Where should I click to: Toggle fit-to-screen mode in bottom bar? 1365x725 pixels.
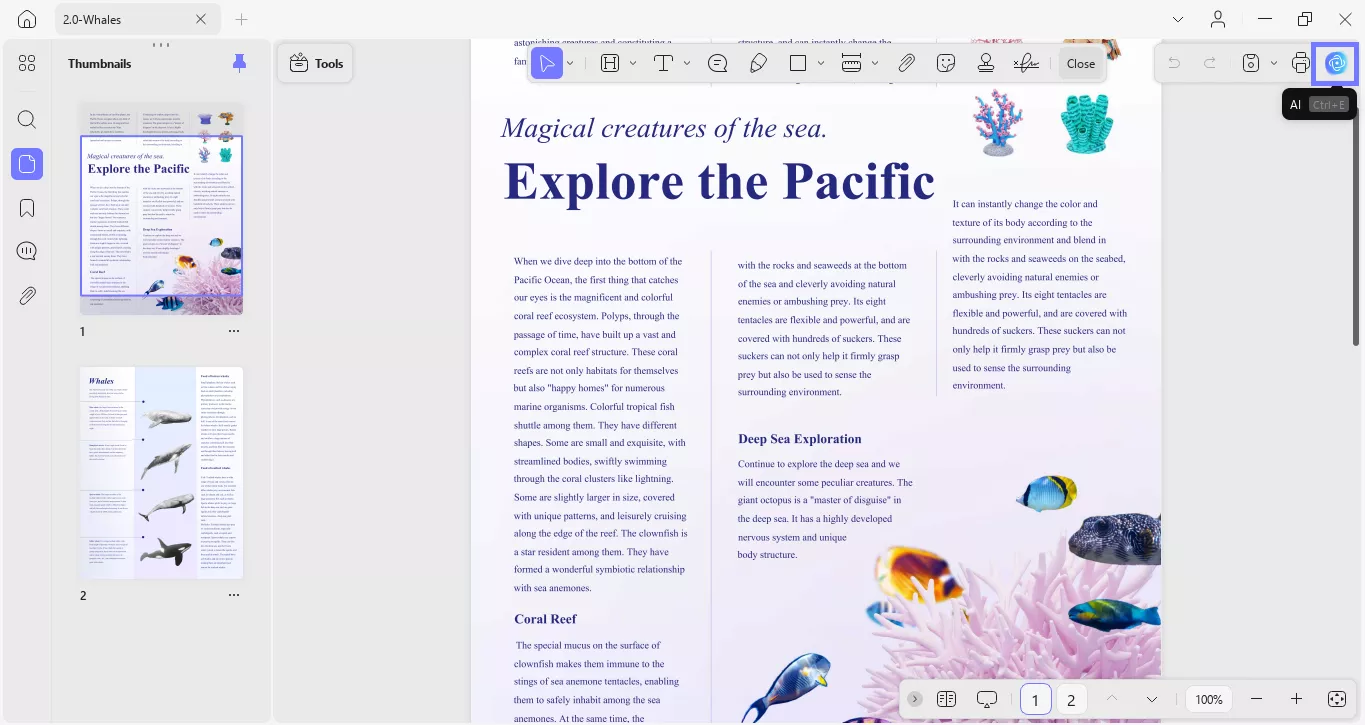click(1336, 699)
